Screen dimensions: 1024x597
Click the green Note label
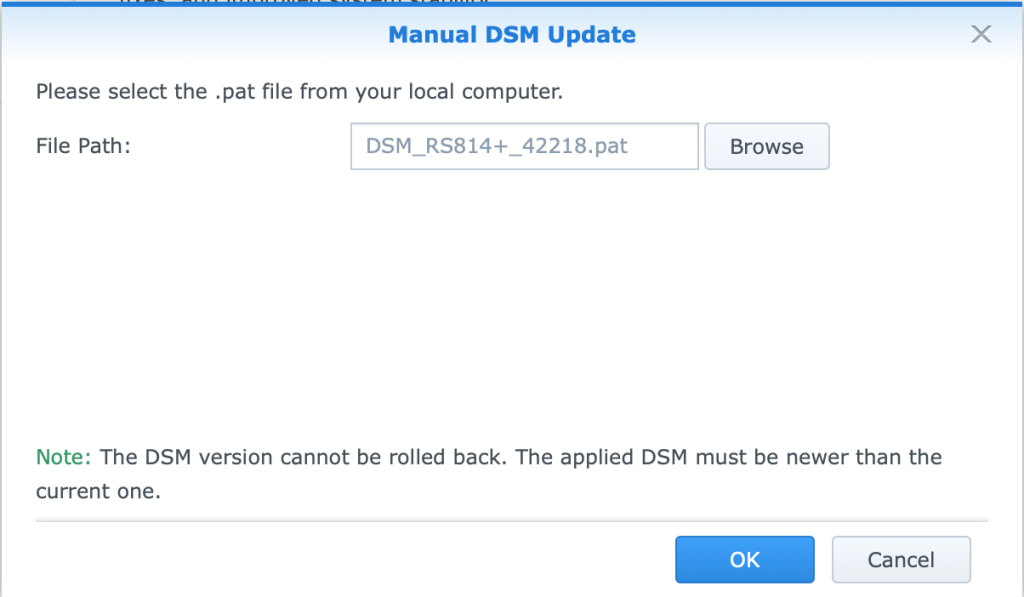(63, 457)
